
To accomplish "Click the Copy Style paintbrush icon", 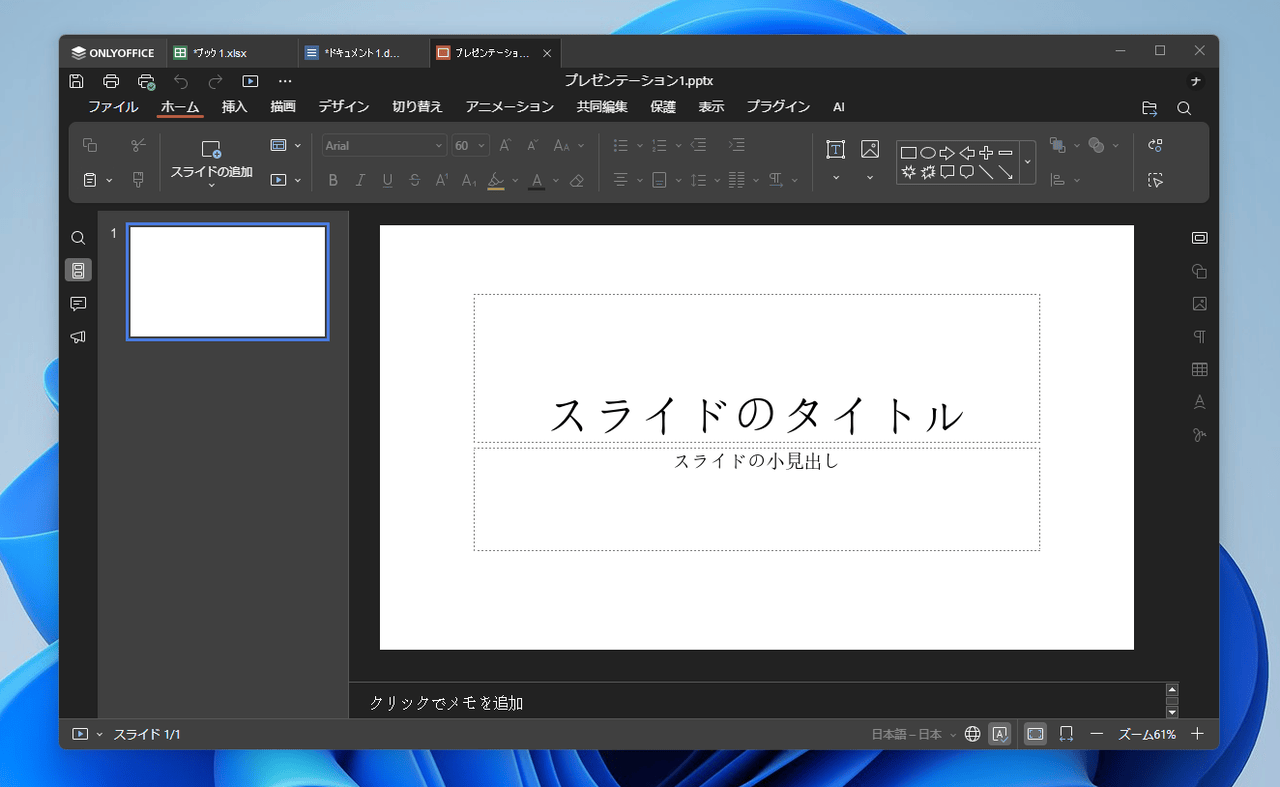I will tap(138, 180).
